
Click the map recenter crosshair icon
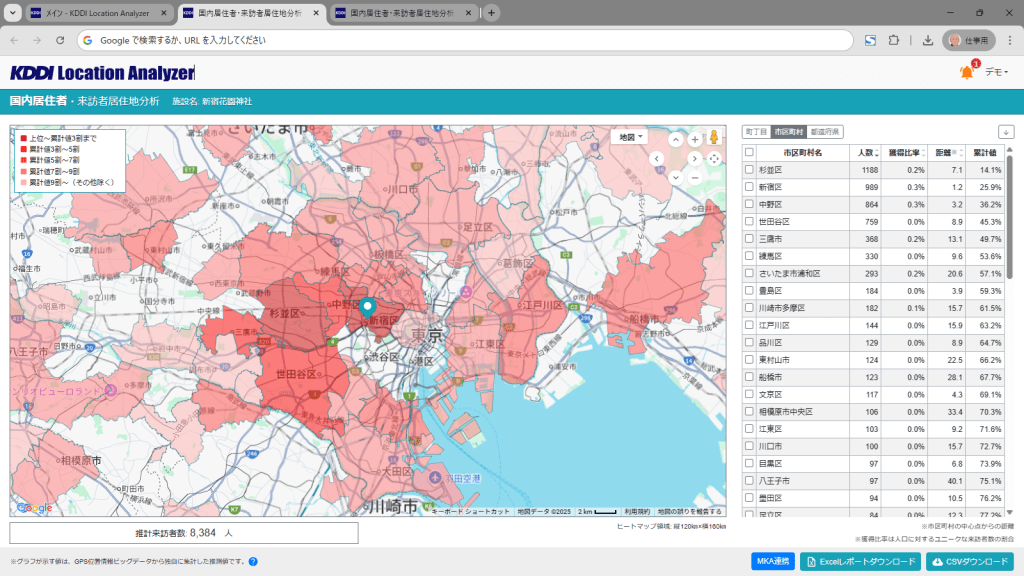pos(714,158)
